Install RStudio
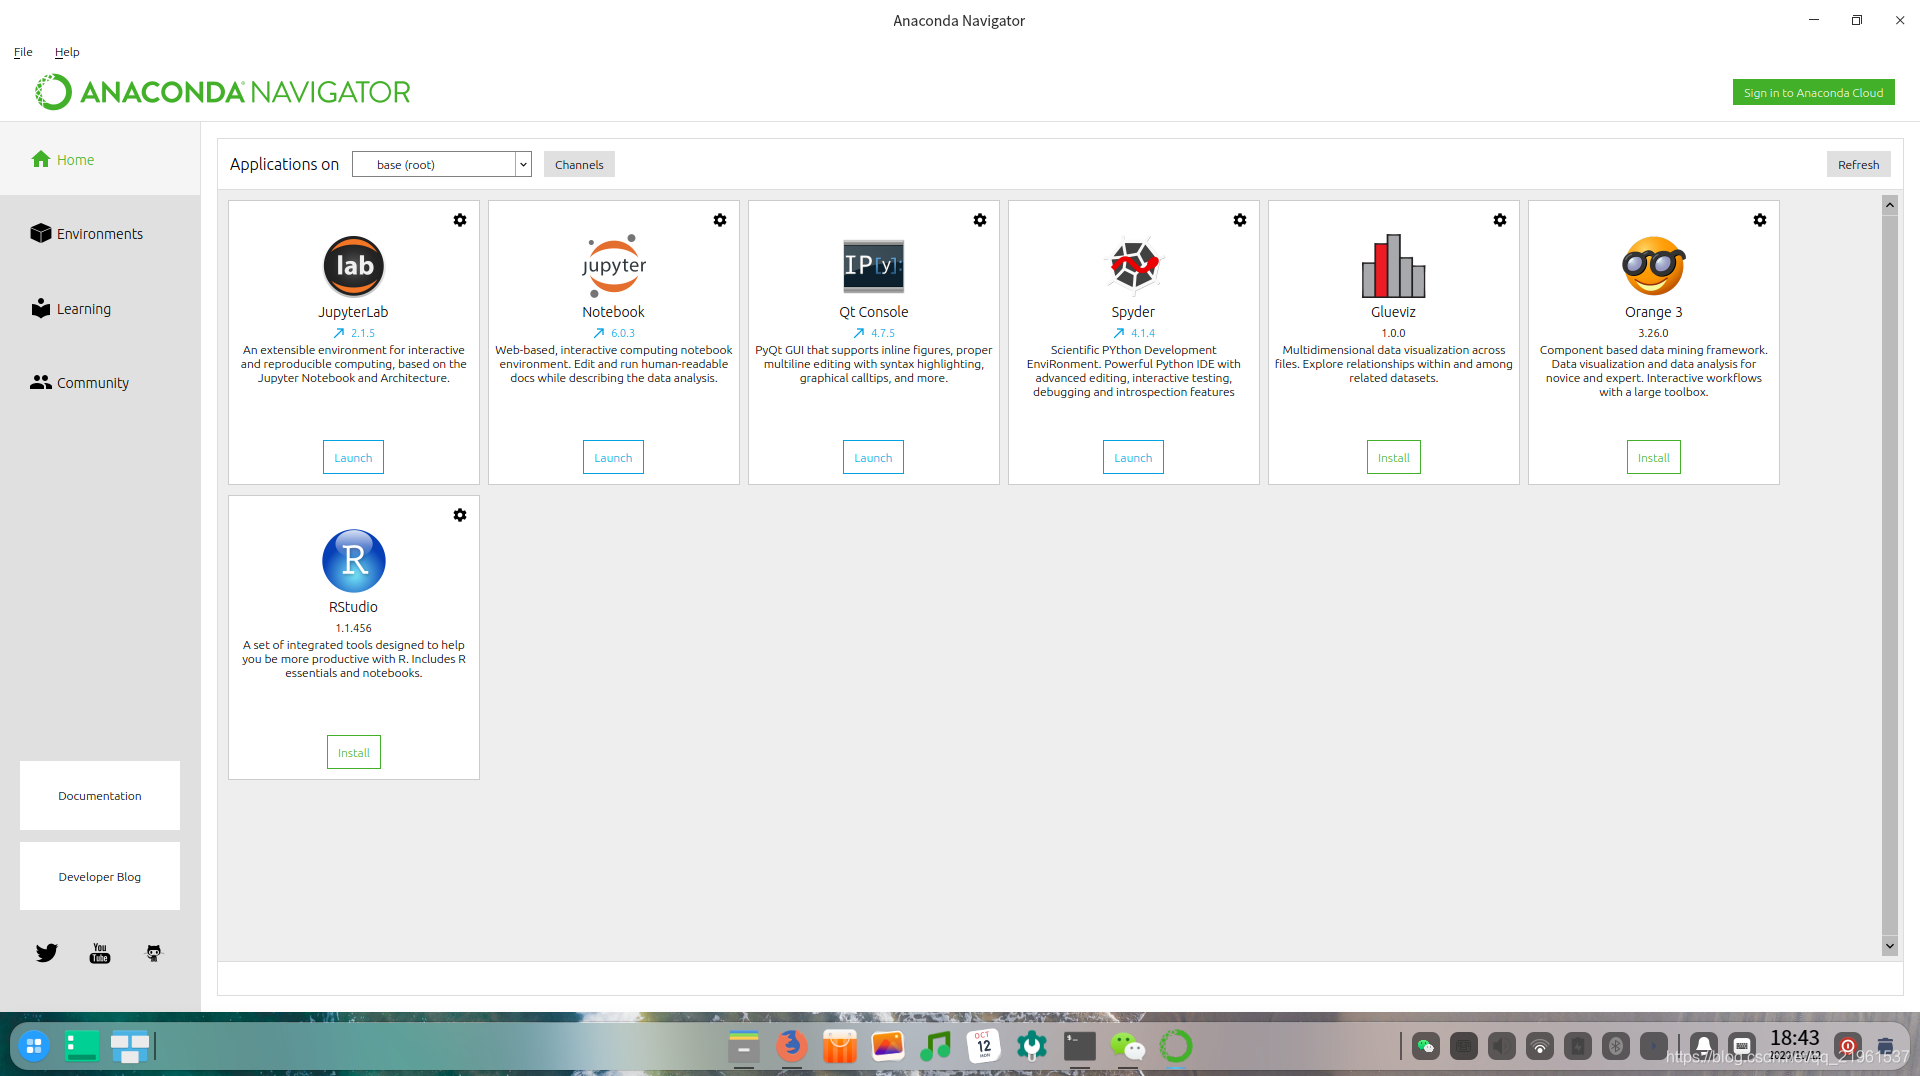The height and width of the screenshot is (1076, 1920). click(x=354, y=752)
